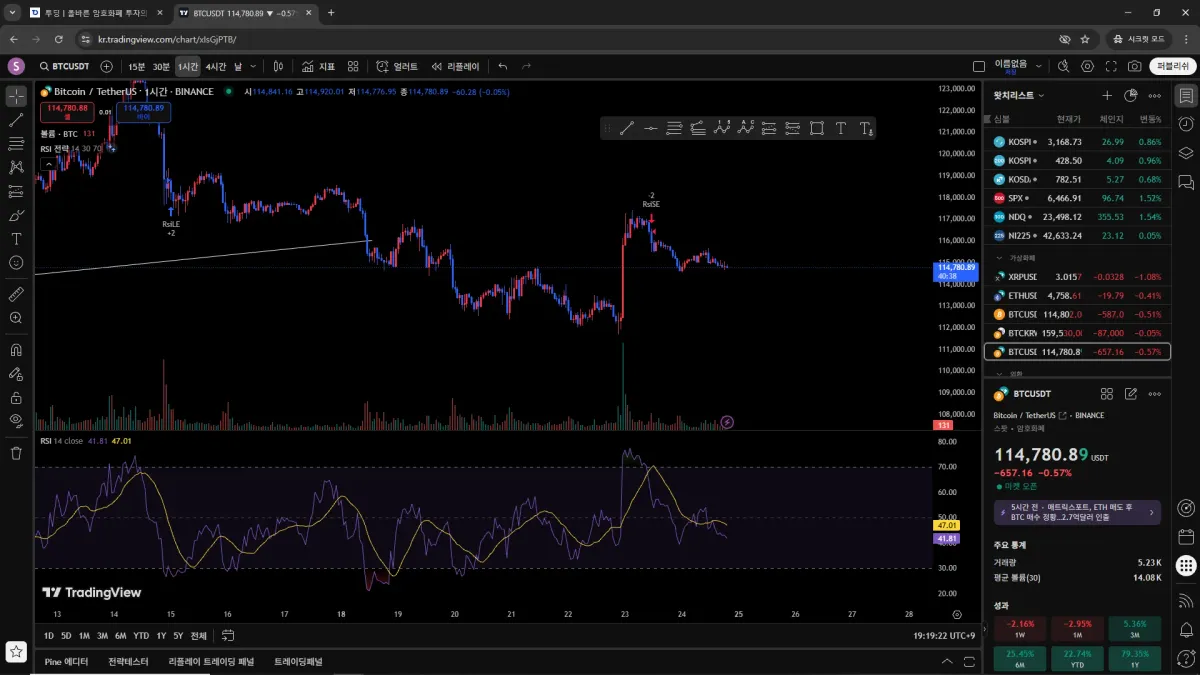The width and height of the screenshot is (1200, 675).
Task: Open the time interval dropdown arrow
Action: coord(253,66)
